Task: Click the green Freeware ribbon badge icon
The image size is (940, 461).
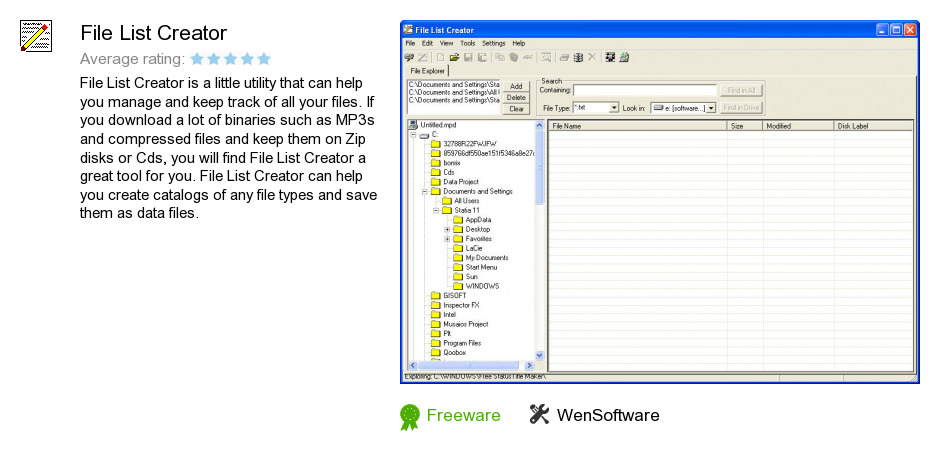Action: coord(410,417)
